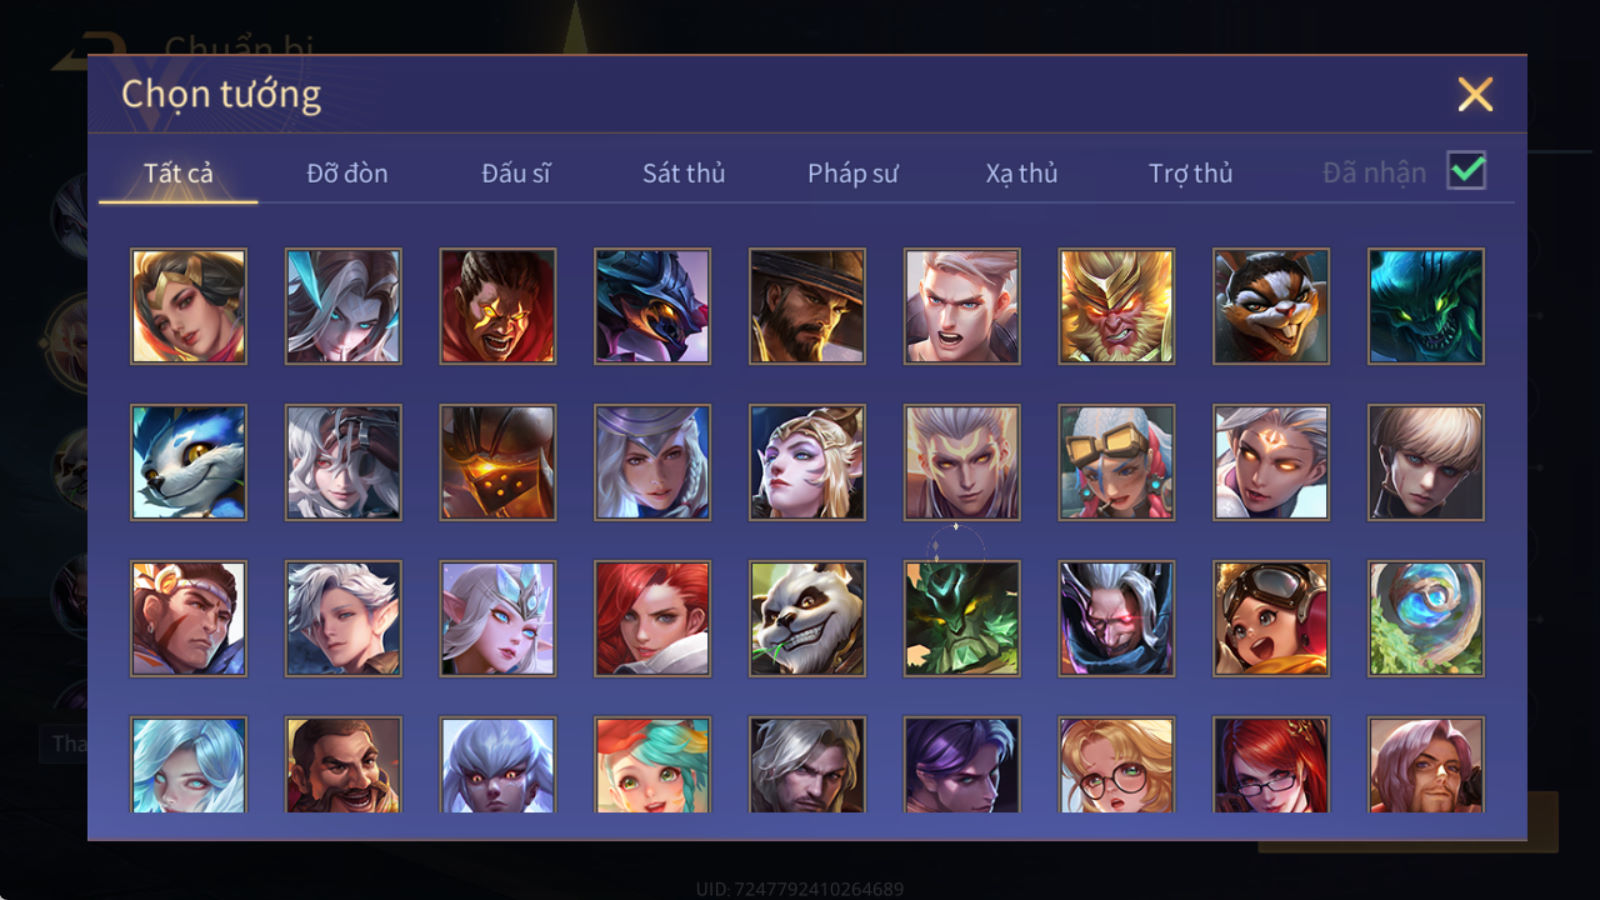This screenshot has width=1600, height=900.
Task: Select the Tất cả tab
Action: coord(178,173)
